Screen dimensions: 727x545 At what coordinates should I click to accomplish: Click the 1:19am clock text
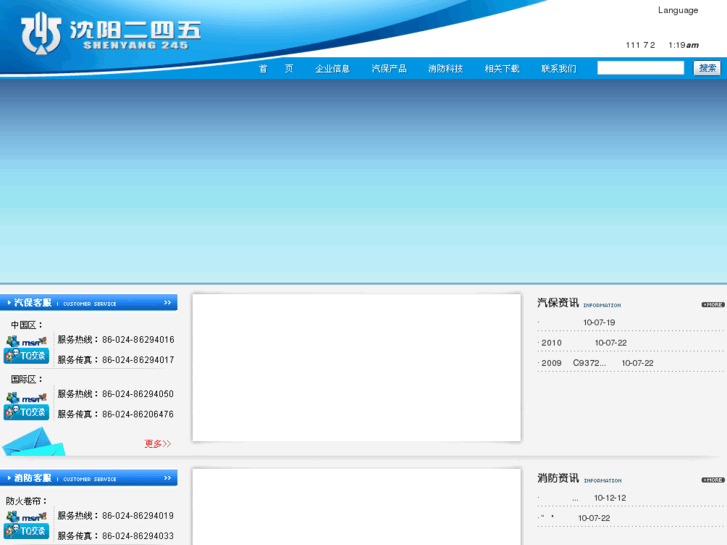point(683,45)
